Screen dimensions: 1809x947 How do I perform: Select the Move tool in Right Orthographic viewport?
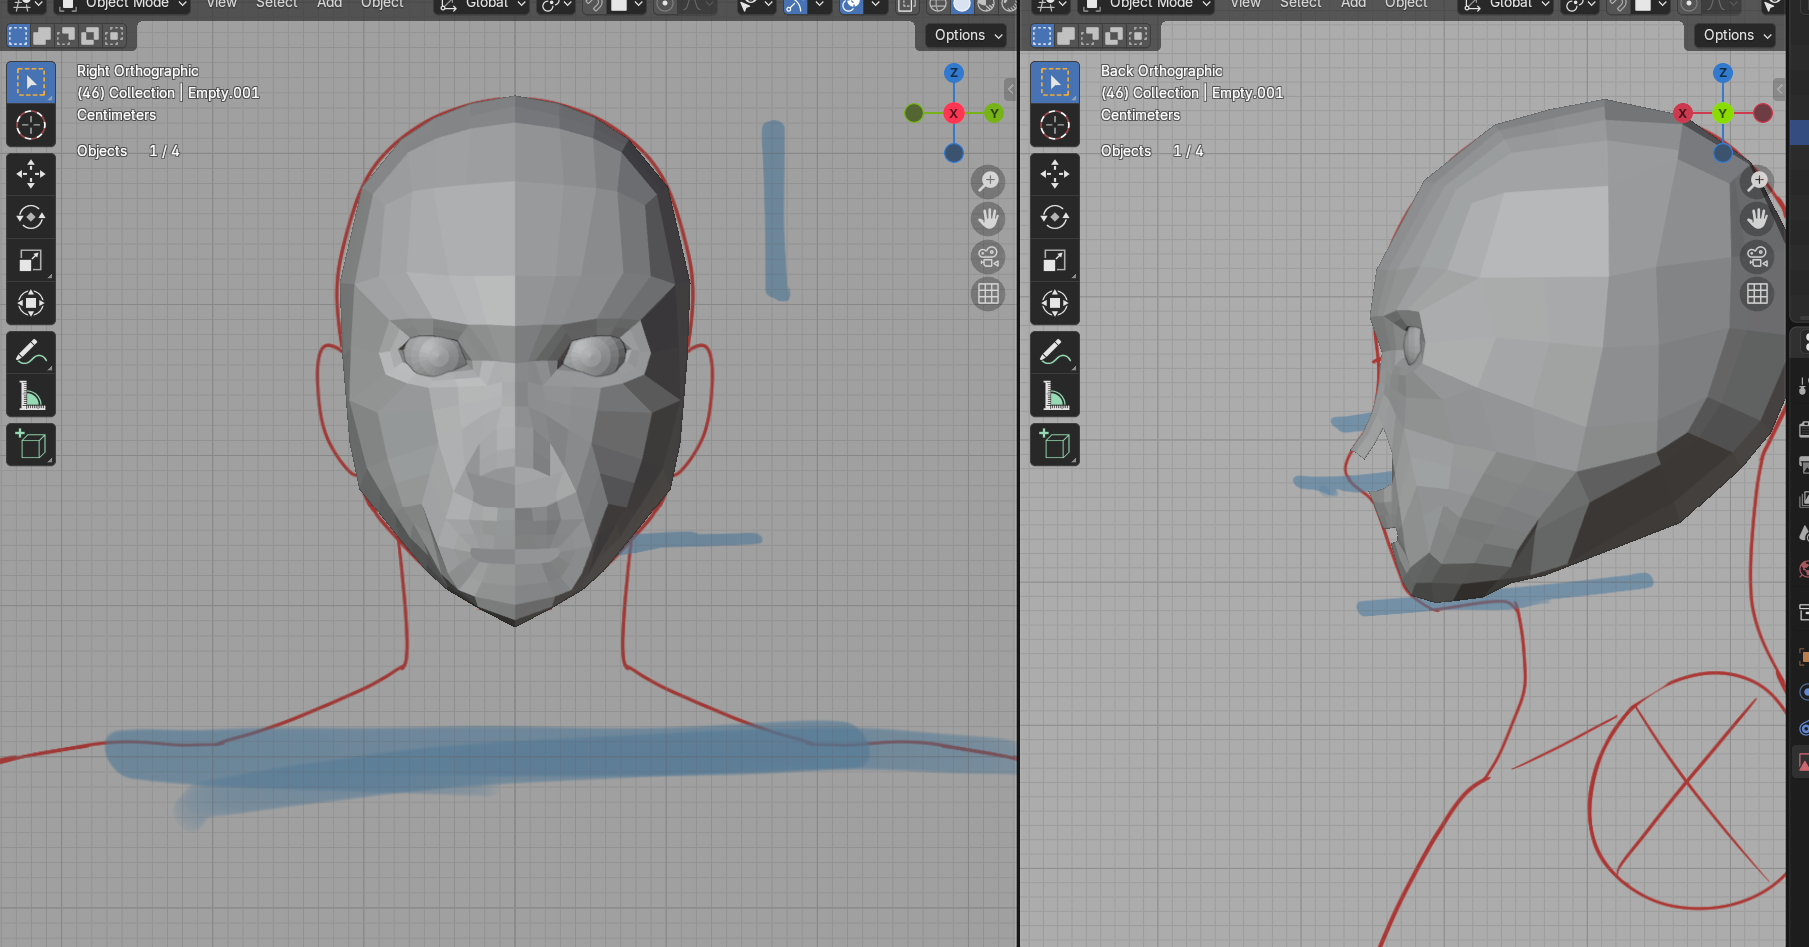[31, 174]
